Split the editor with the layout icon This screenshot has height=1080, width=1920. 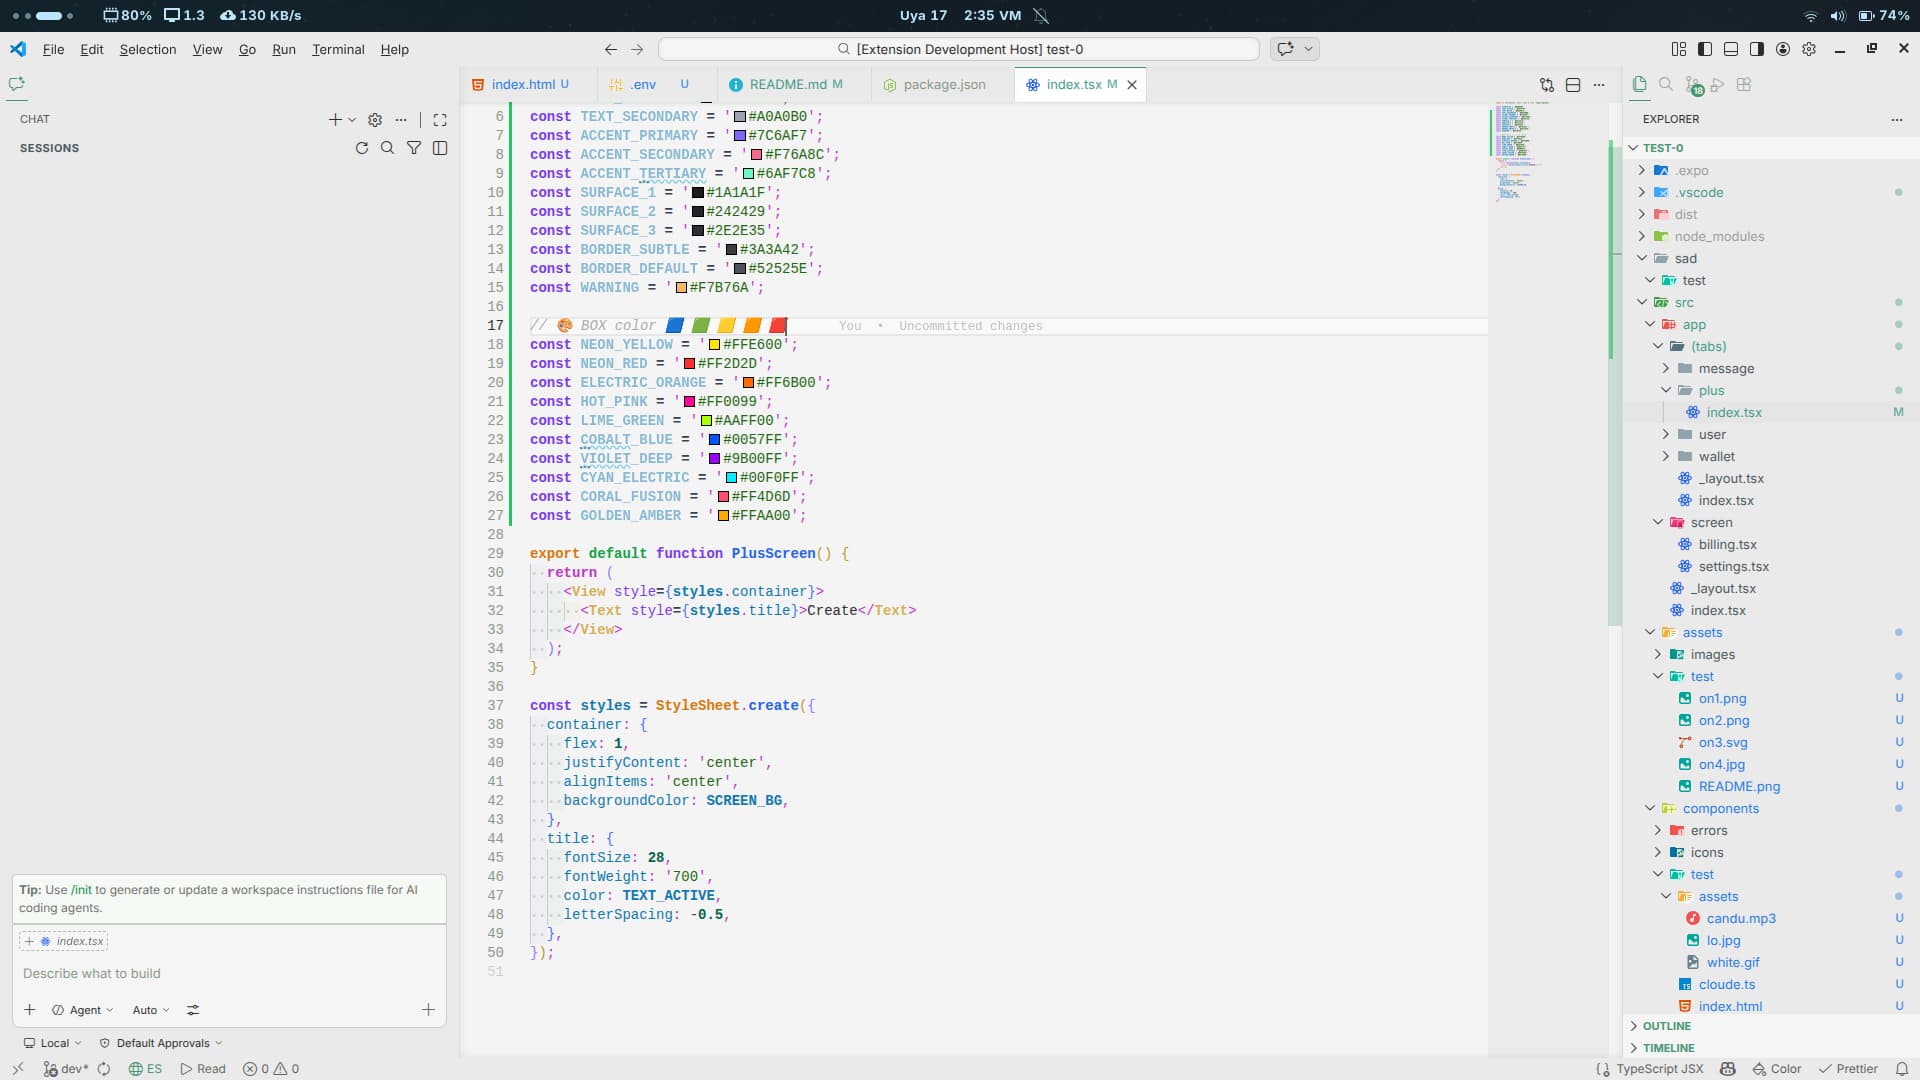(x=1573, y=85)
